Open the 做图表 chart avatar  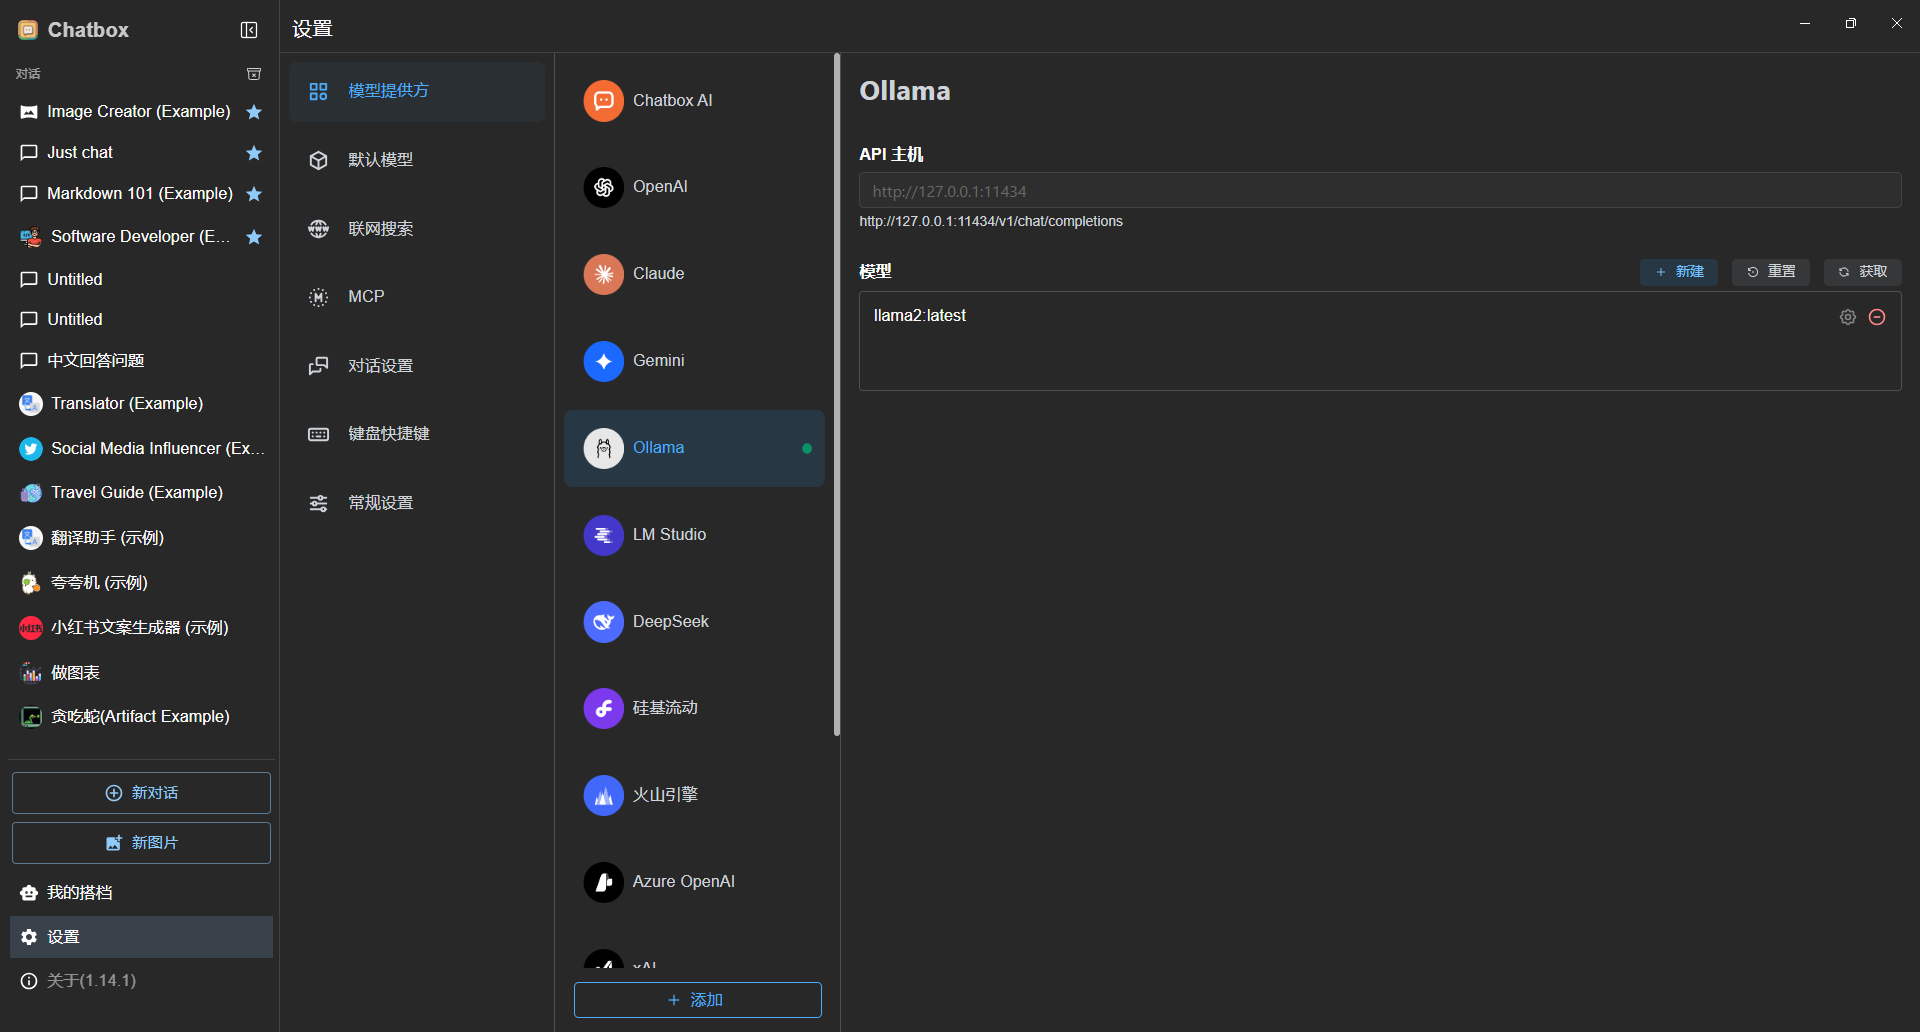click(31, 673)
